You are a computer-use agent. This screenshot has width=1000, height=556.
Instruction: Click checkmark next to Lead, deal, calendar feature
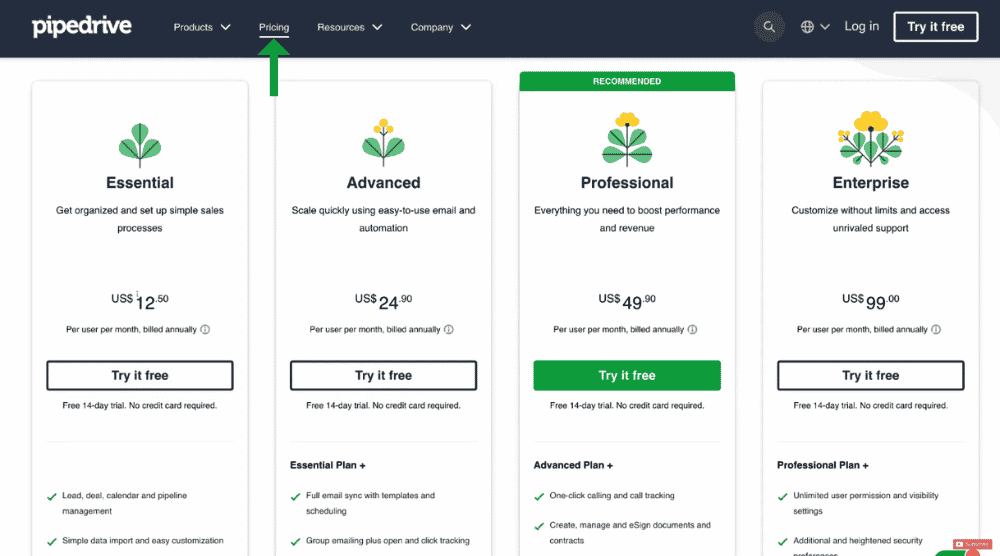(x=52, y=497)
